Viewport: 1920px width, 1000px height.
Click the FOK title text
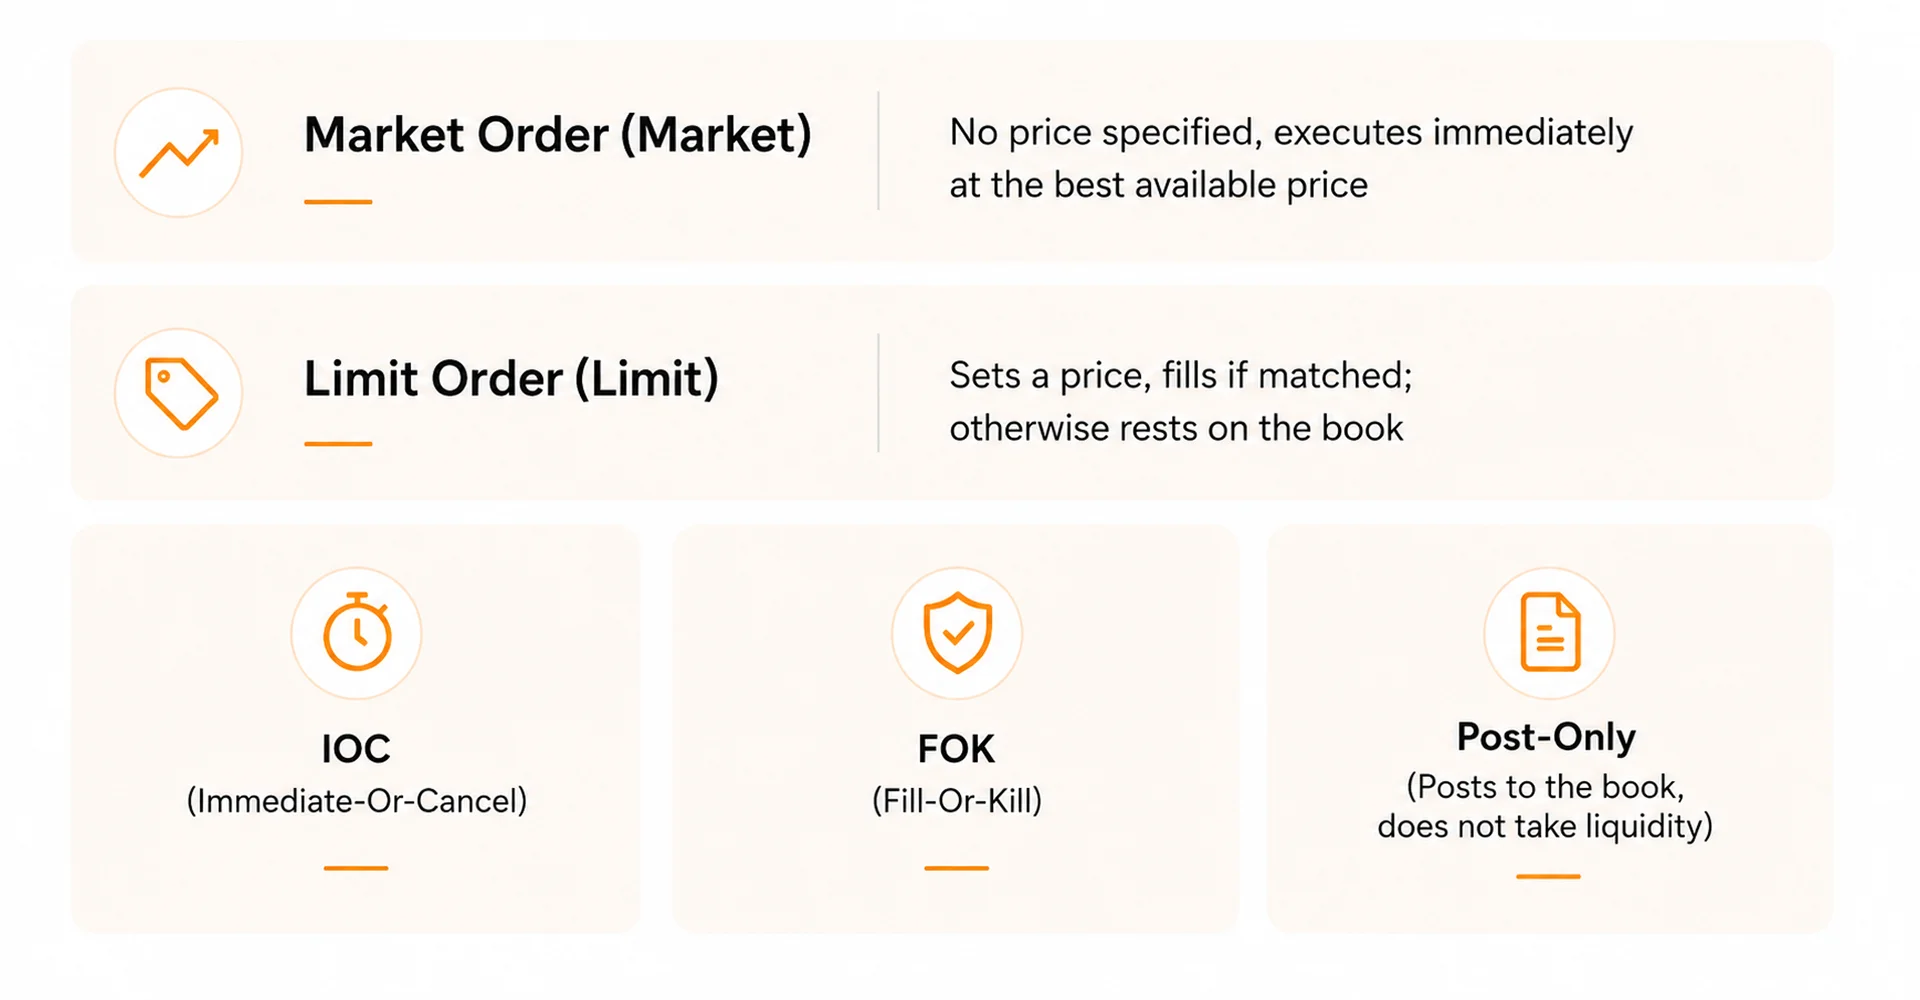point(956,749)
